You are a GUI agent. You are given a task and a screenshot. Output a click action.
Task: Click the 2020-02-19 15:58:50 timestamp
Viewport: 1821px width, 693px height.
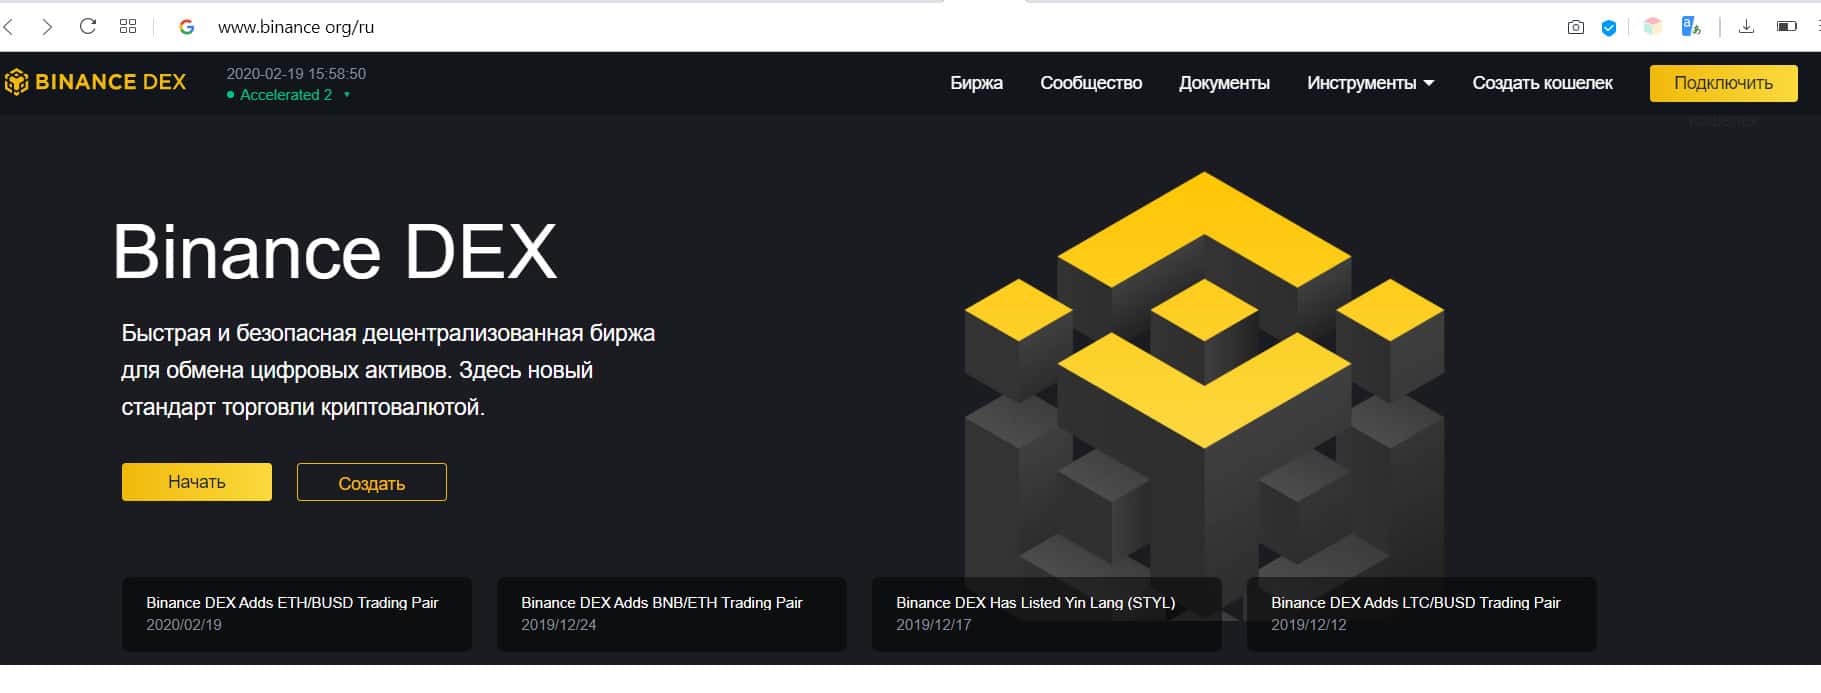click(x=296, y=74)
